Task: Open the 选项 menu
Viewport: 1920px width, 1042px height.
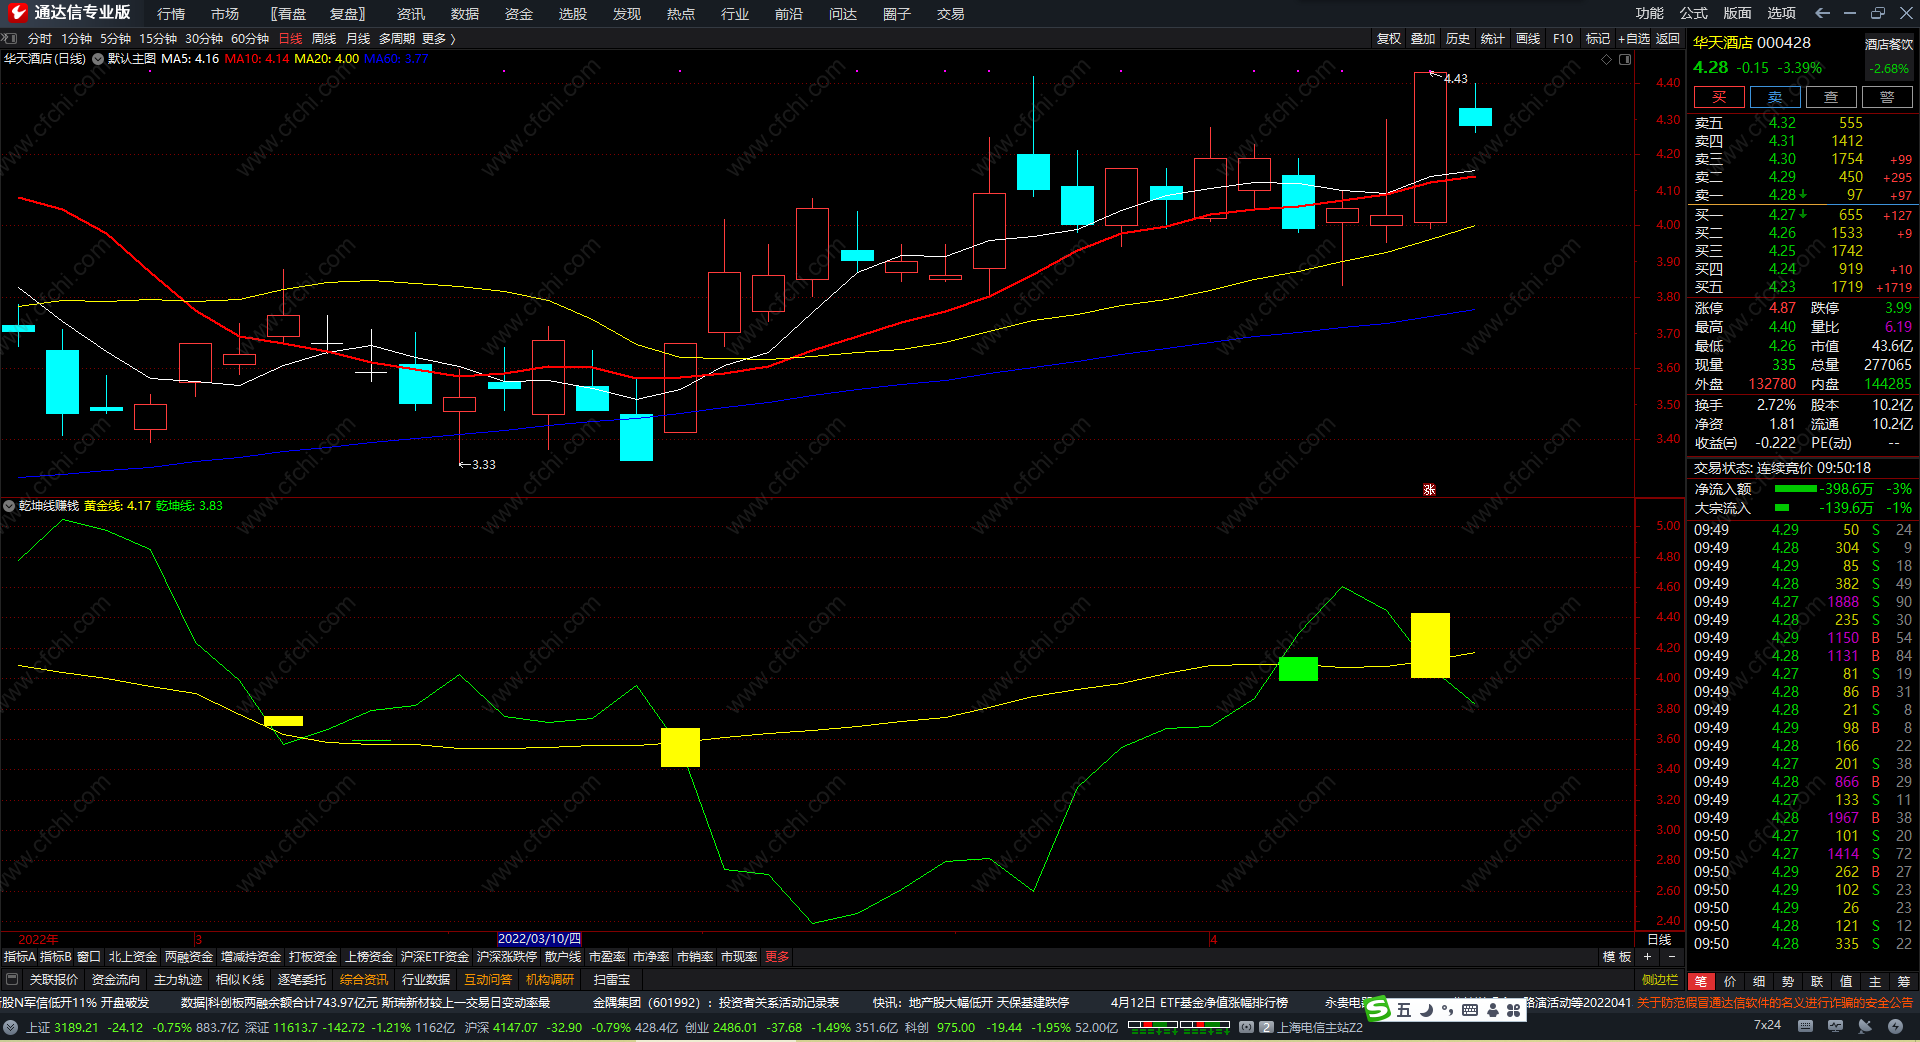Action: [1782, 13]
